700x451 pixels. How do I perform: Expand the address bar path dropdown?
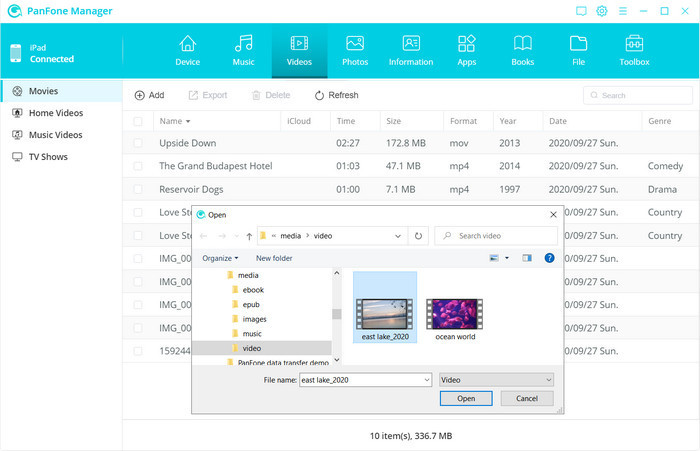[x=398, y=236]
